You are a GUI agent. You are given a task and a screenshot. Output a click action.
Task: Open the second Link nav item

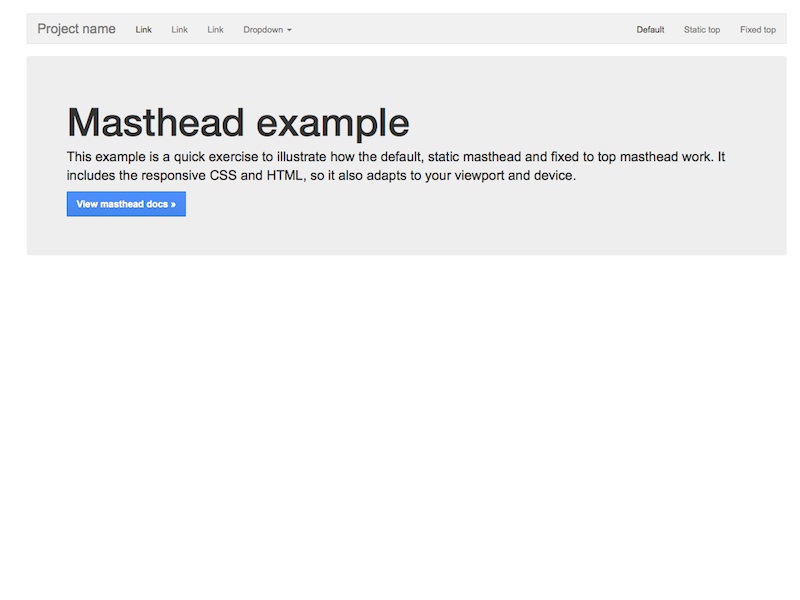pos(180,30)
